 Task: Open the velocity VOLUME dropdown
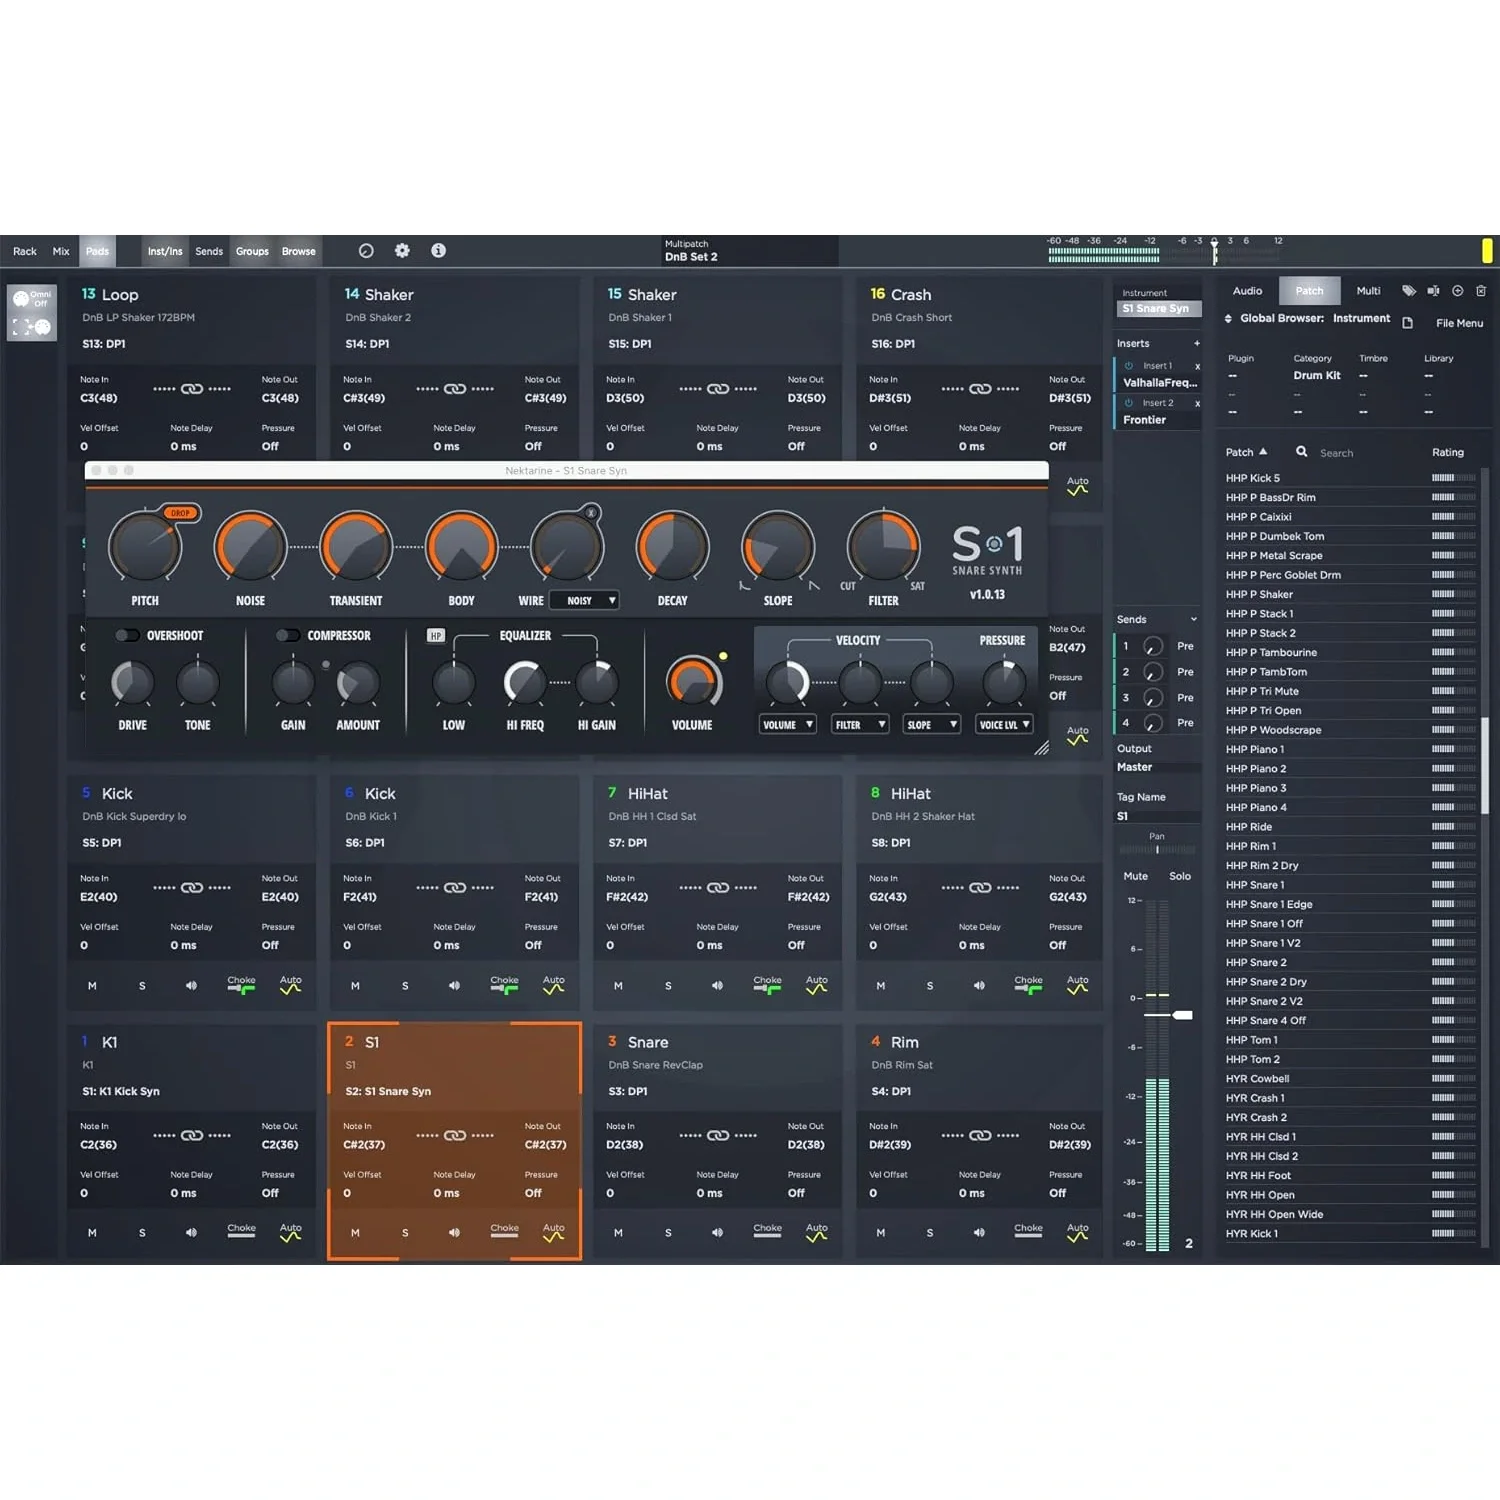point(787,725)
